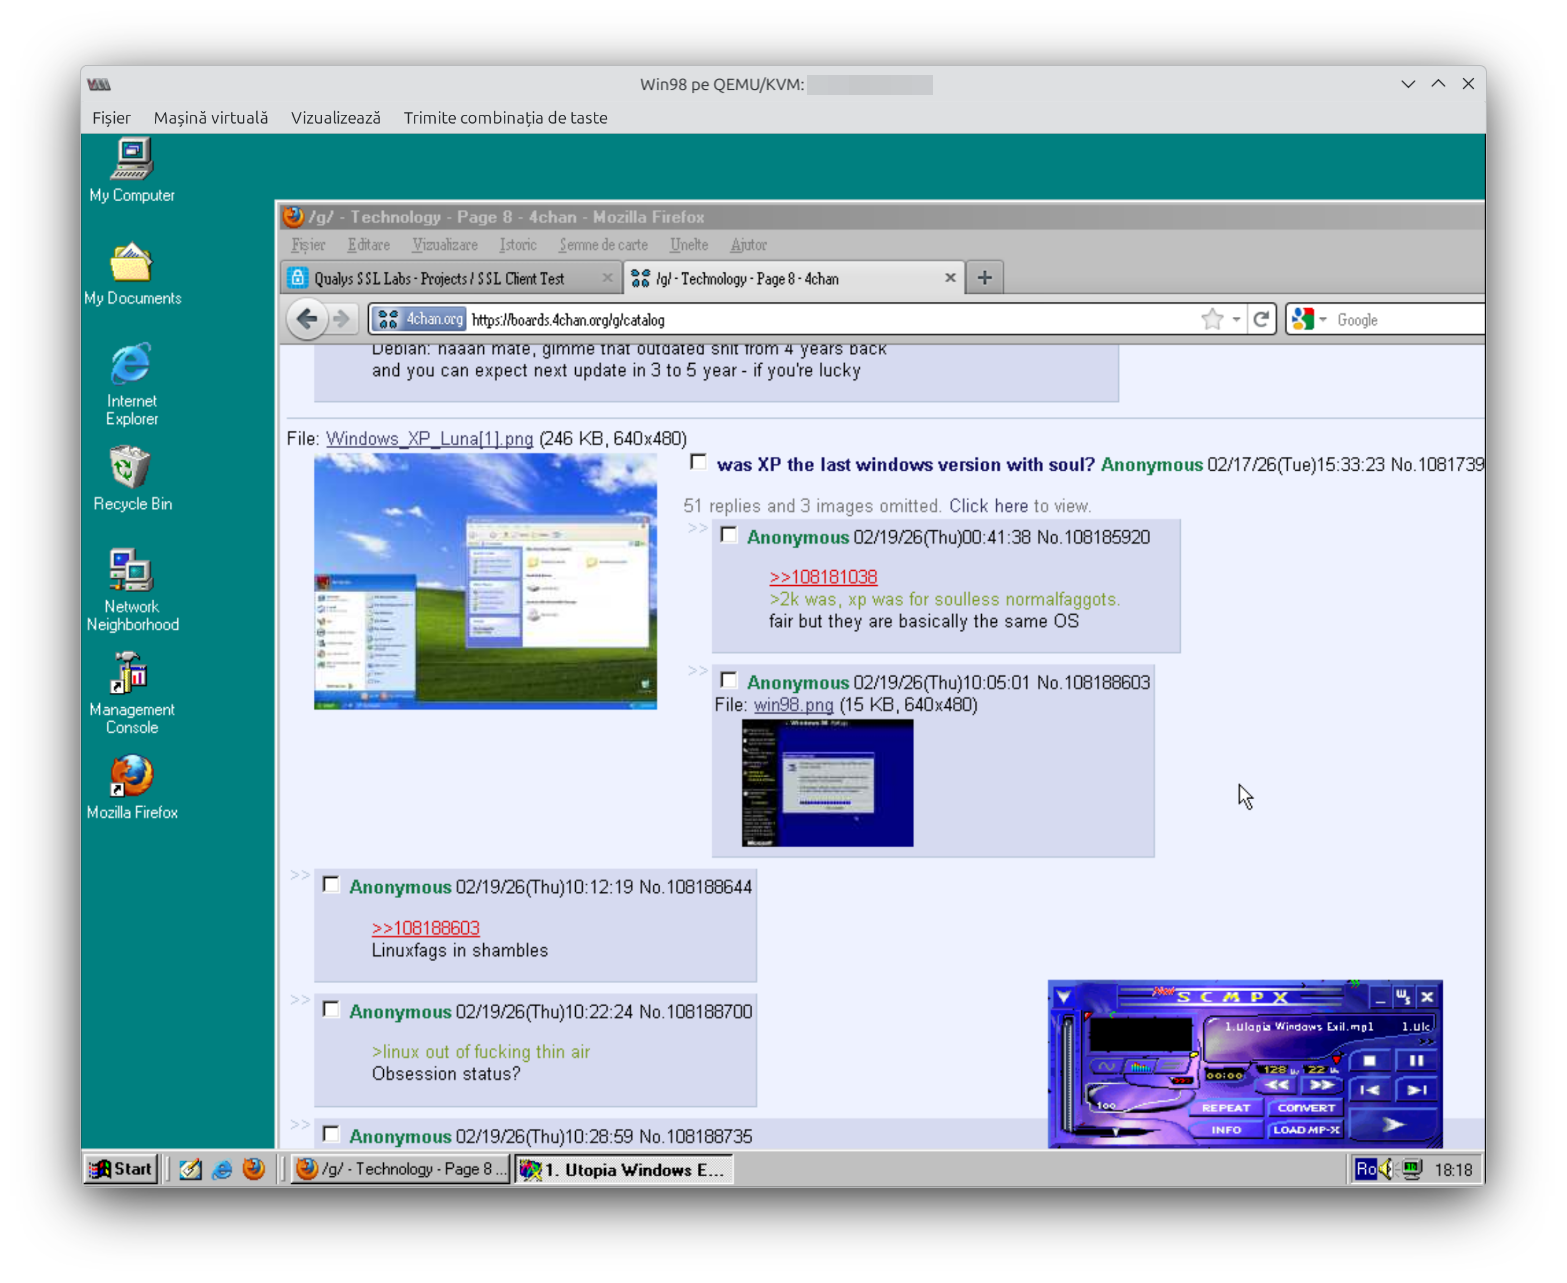Click the Windows 98 Start button
This screenshot has width=1567, height=1283.
pyautogui.click(x=121, y=1169)
